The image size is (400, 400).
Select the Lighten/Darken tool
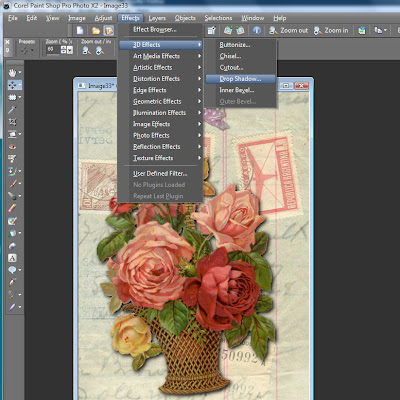coord(12,196)
